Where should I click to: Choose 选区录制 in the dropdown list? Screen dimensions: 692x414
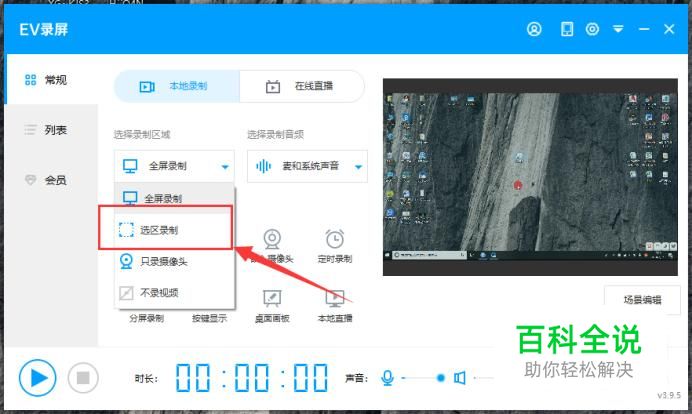click(x=174, y=230)
